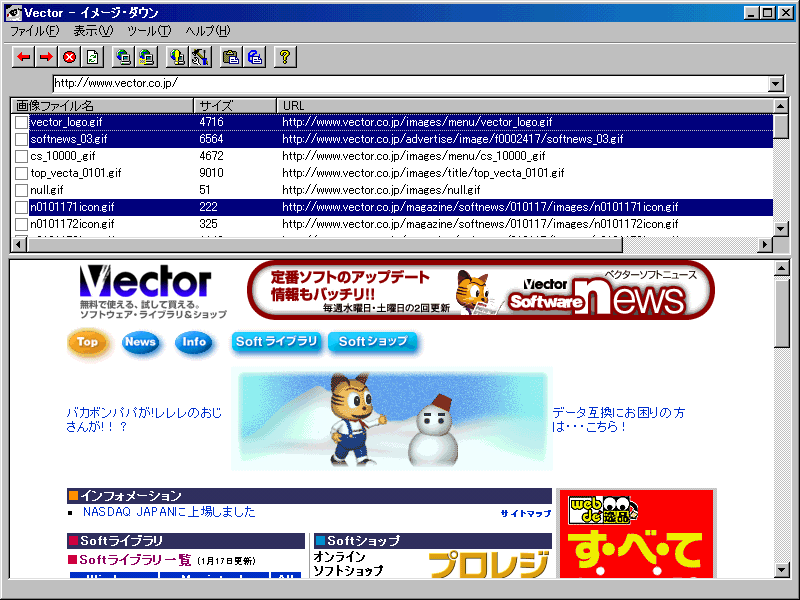Click the image list scroll-right arrow
Viewport: 800px width, 600px height.
[x=765, y=245]
